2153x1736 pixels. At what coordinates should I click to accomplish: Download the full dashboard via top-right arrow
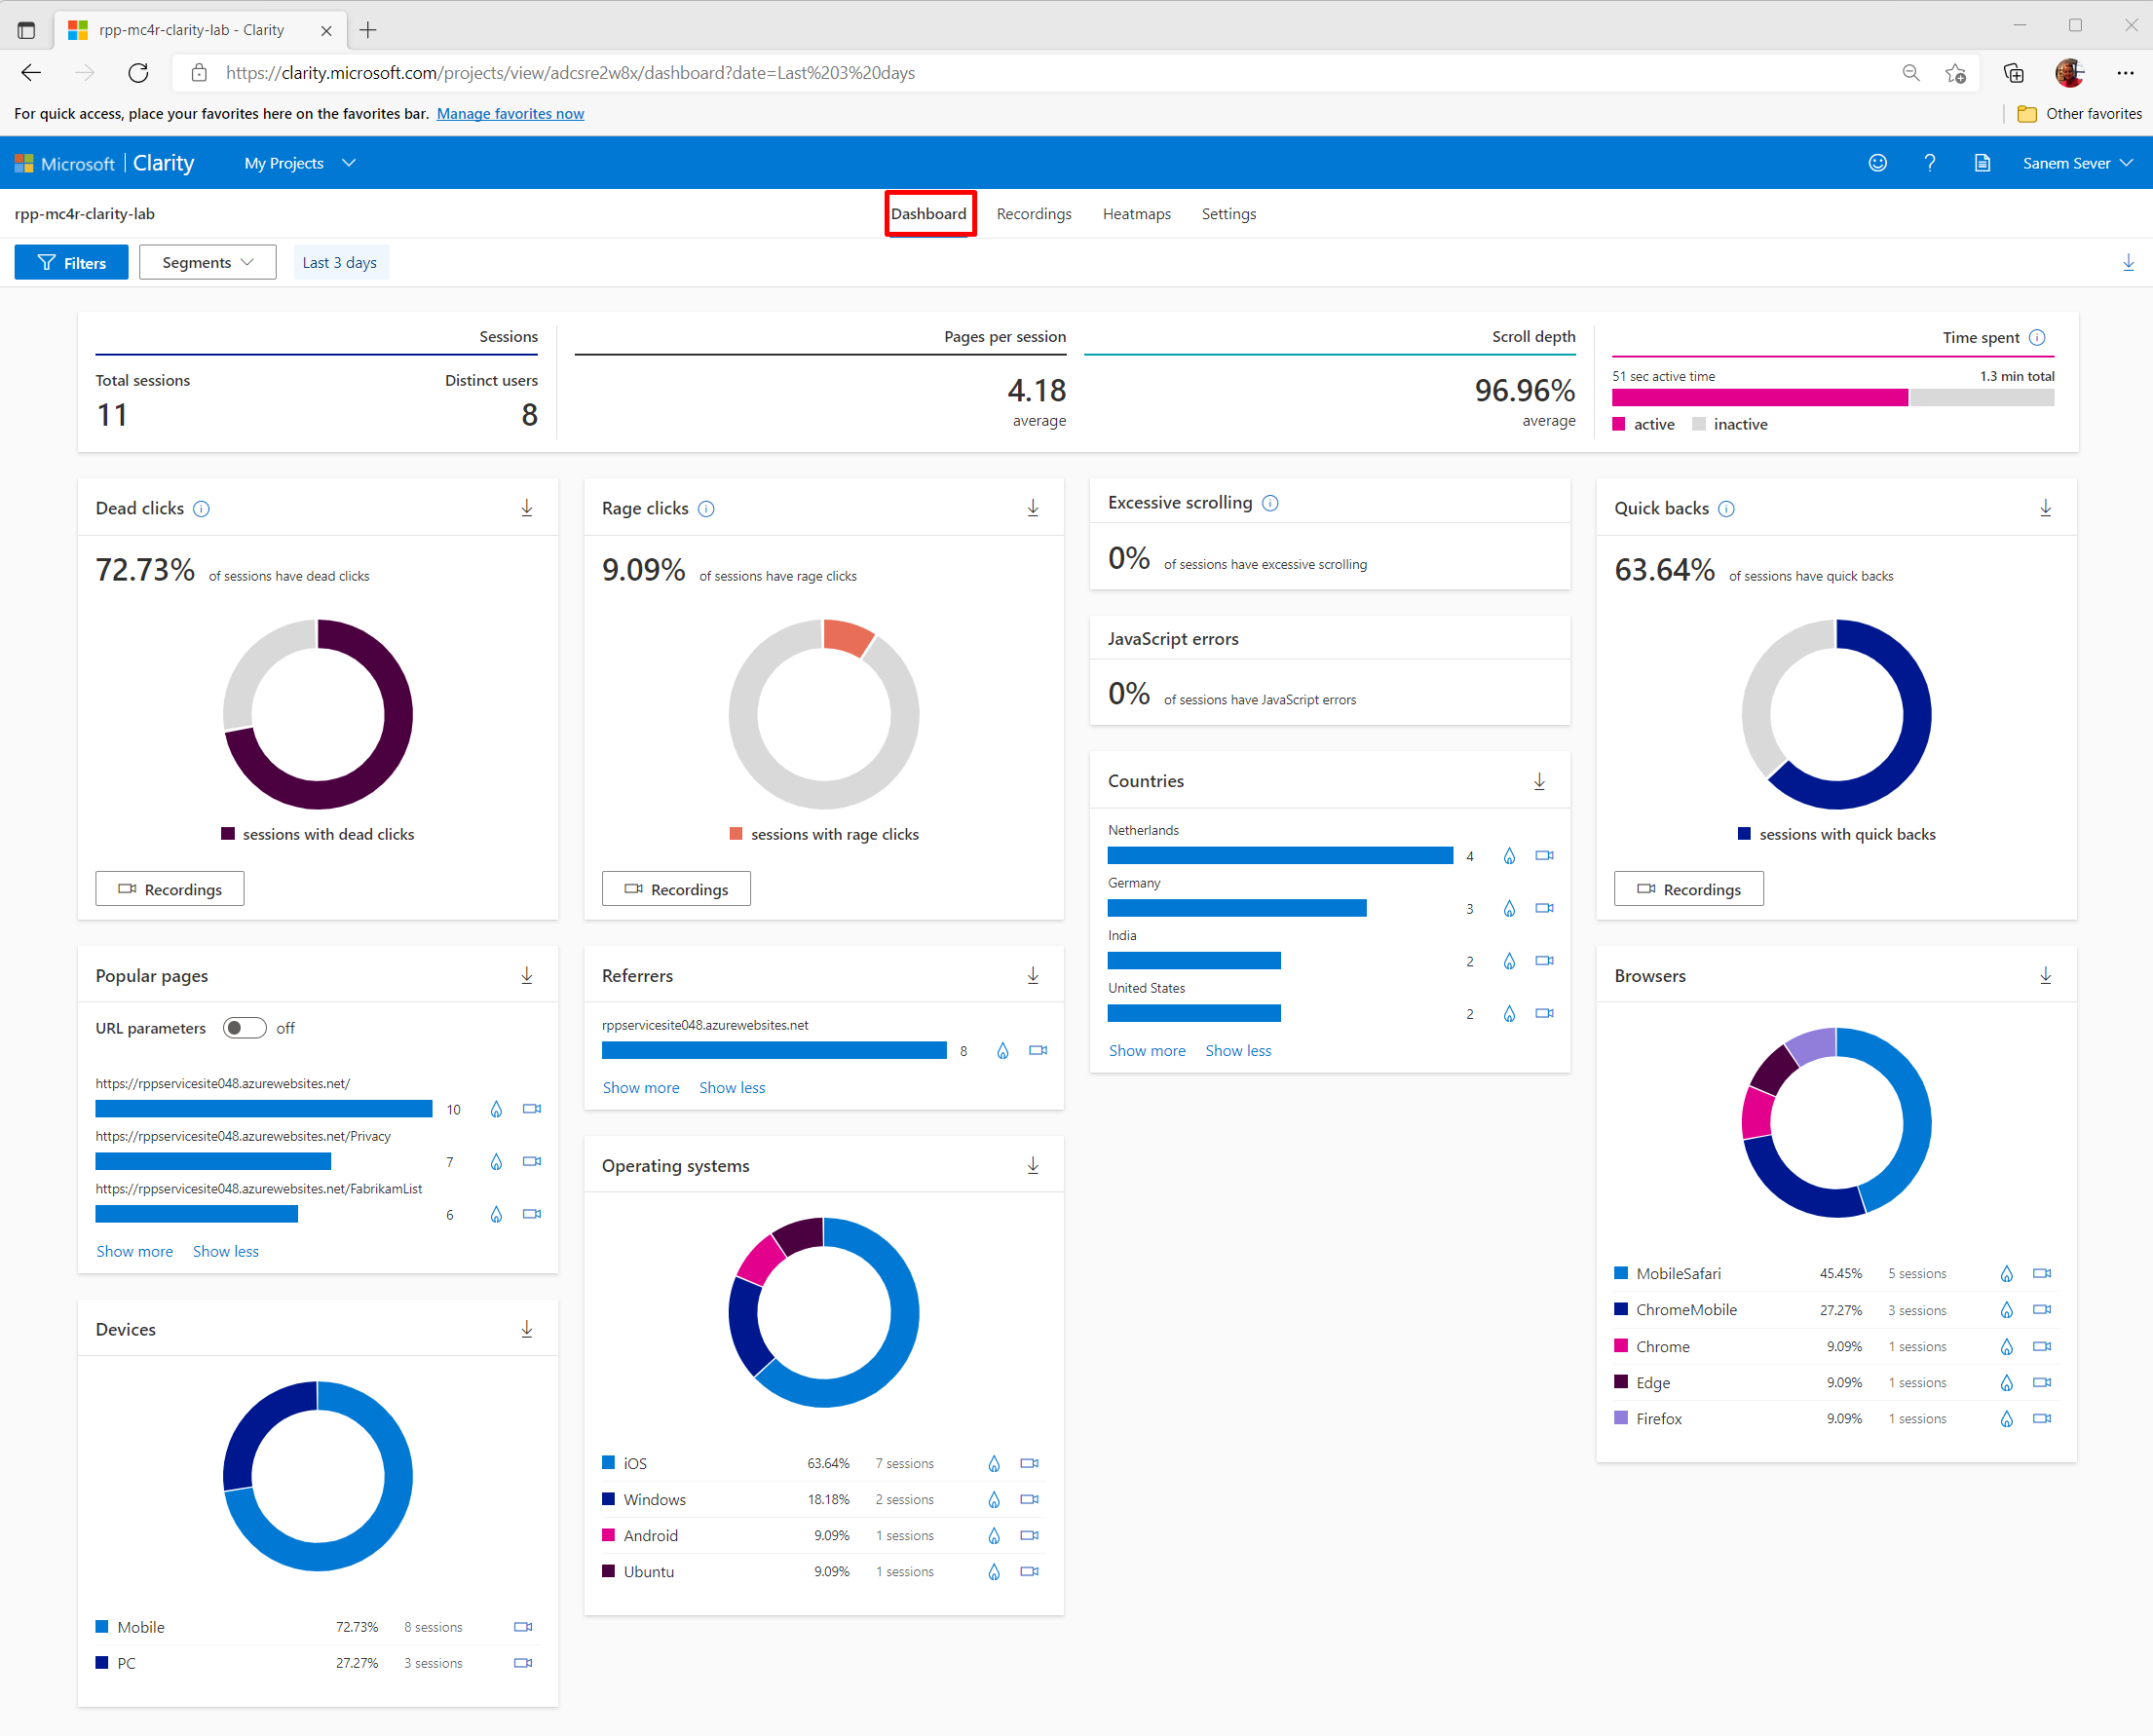click(x=2128, y=263)
